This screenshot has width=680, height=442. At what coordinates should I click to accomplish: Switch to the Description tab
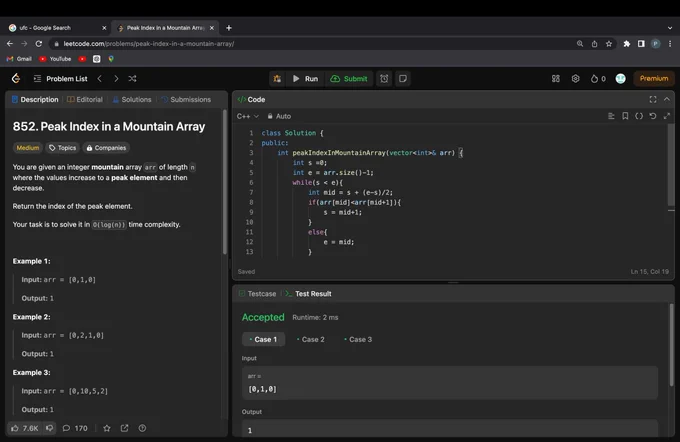click(x=35, y=99)
